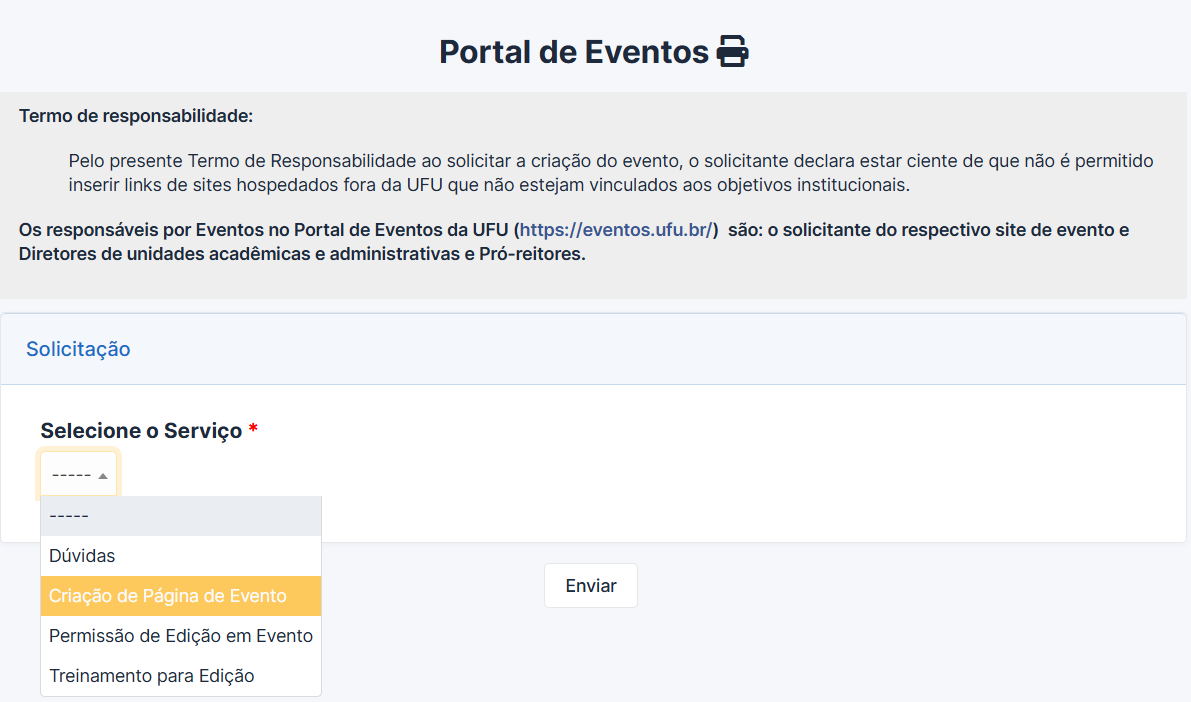Click the Selecione o Serviço label
The width and height of the screenshot is (1191, 702).
point(141,431)
